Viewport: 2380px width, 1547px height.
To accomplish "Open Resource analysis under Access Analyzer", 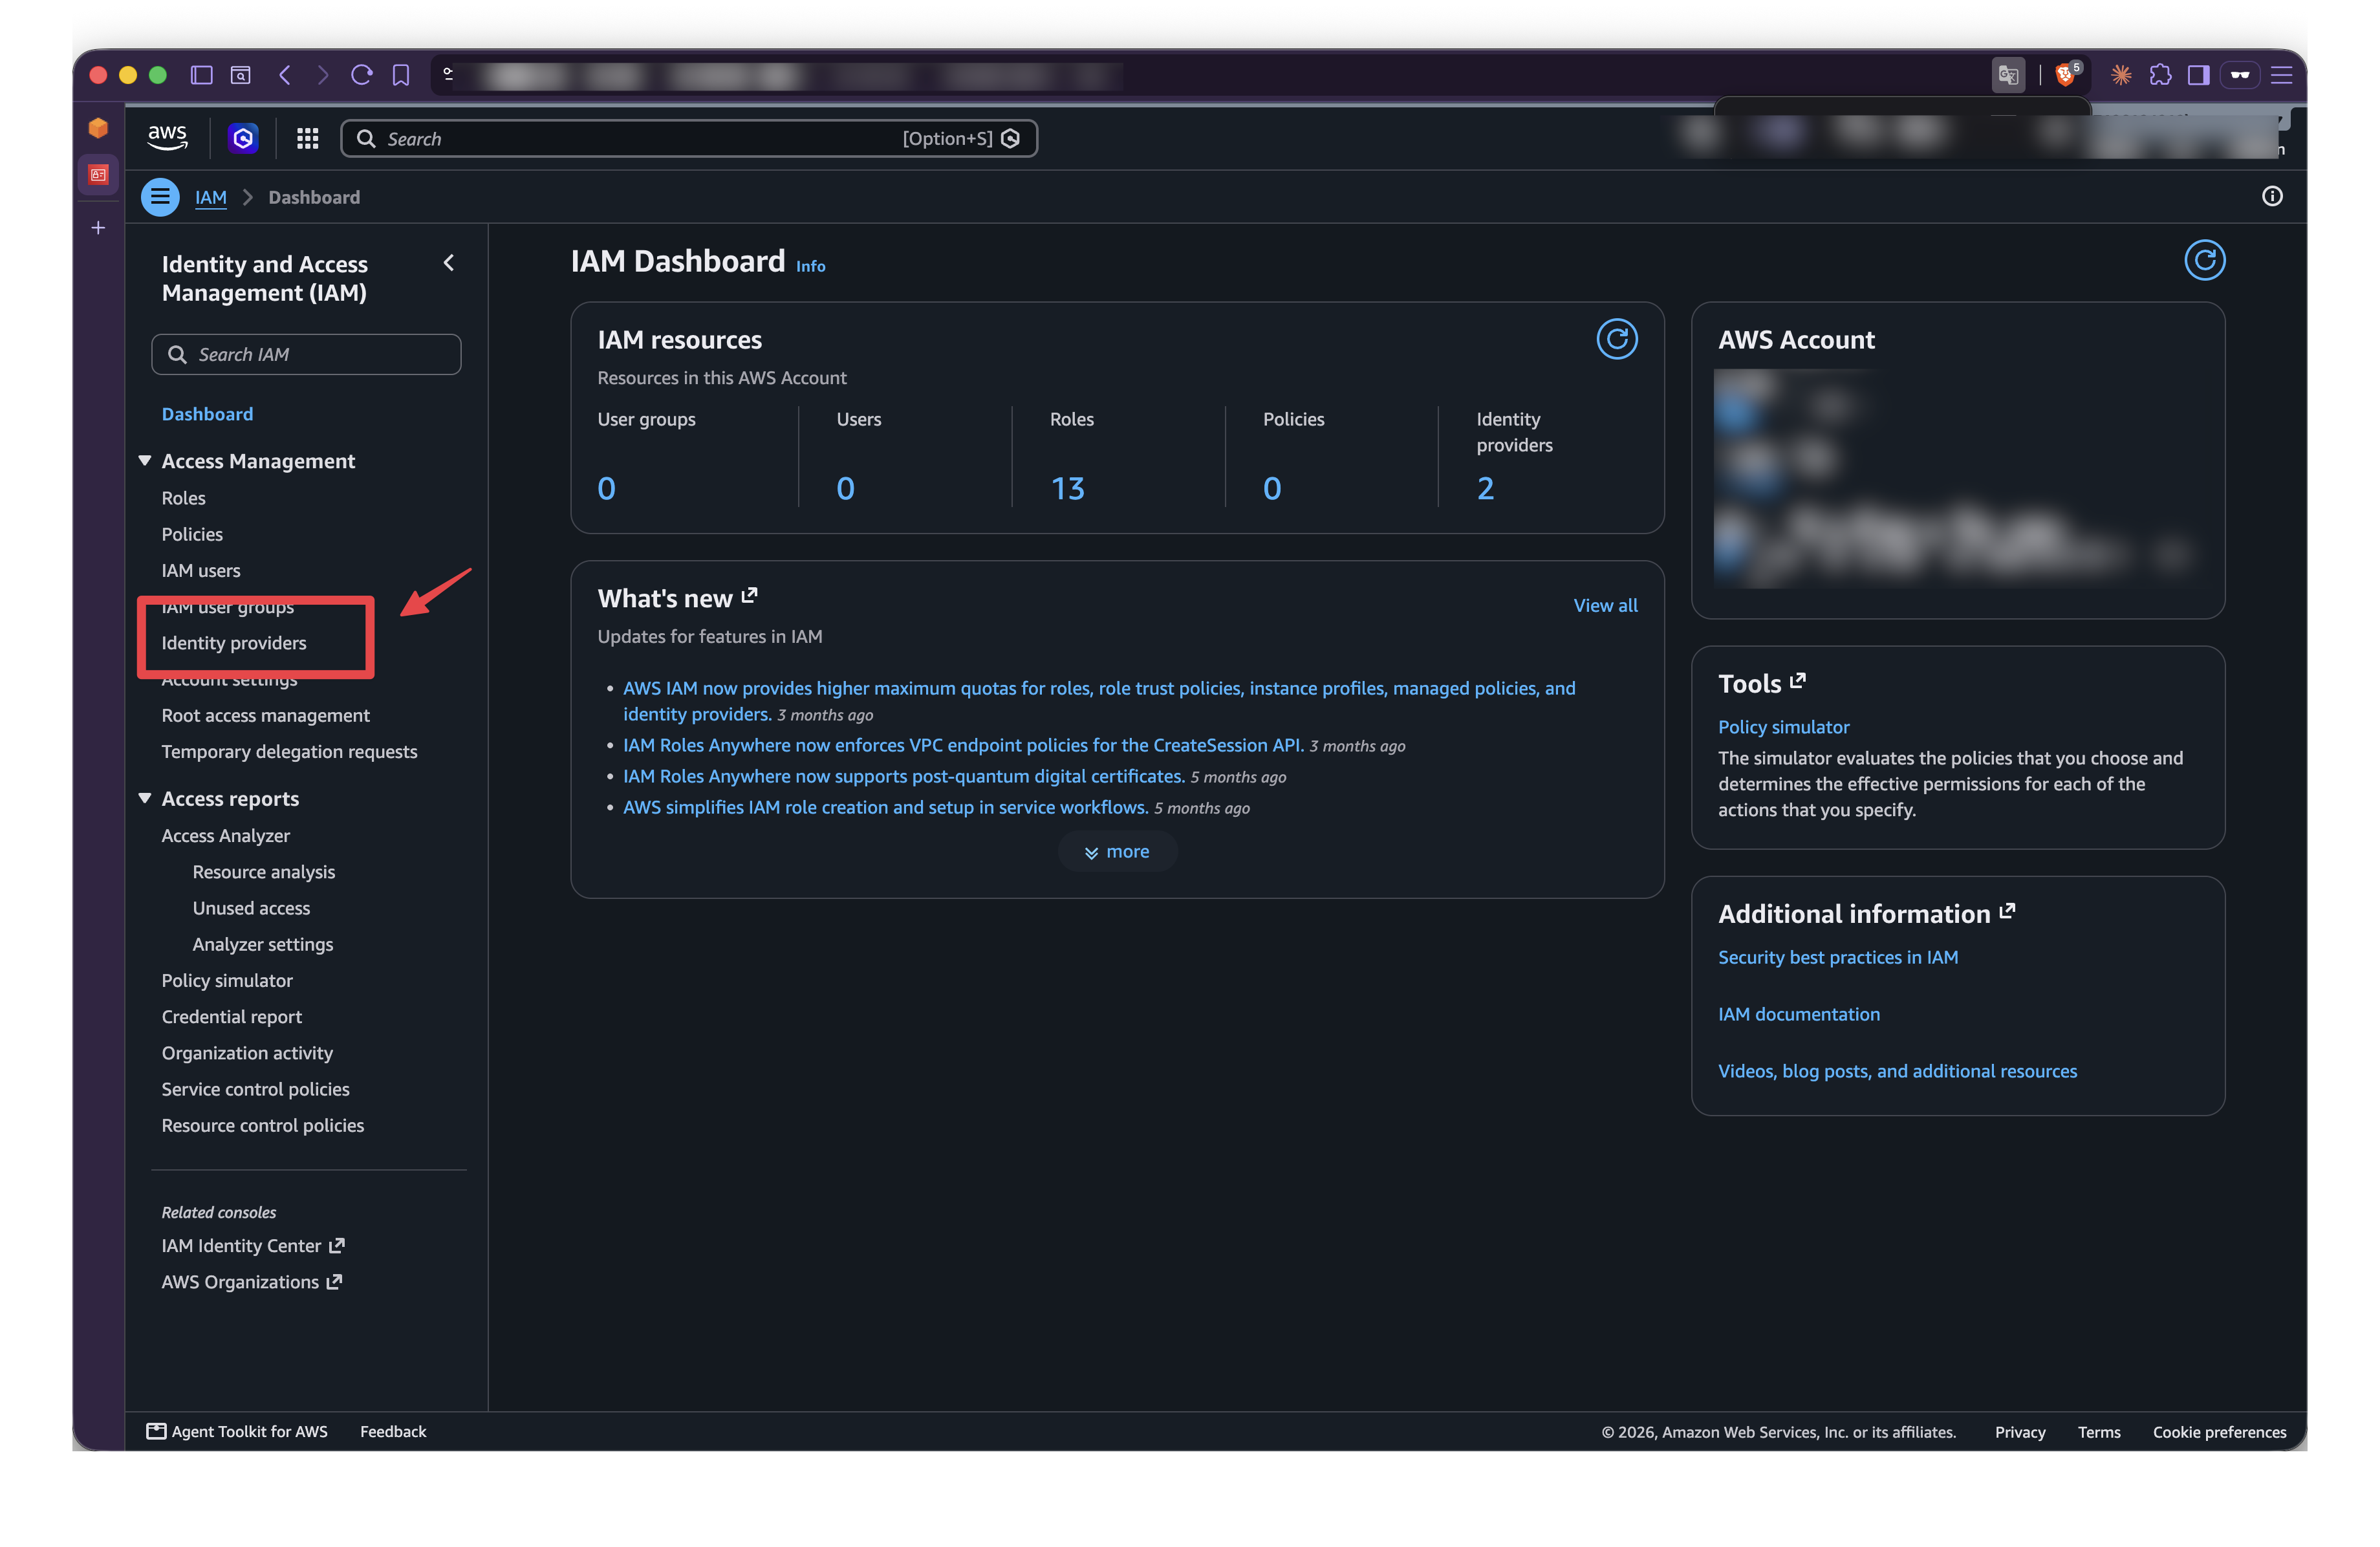I will pyautogui.click(x=263, y=872).
